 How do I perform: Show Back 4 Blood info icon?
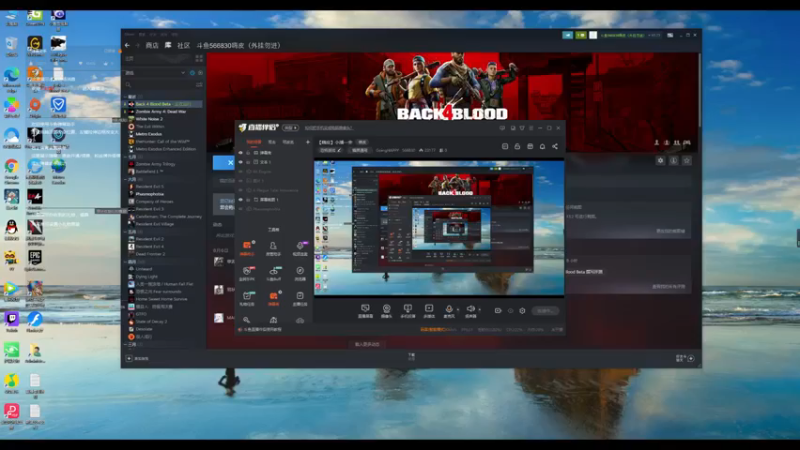[x=673, y=160]
